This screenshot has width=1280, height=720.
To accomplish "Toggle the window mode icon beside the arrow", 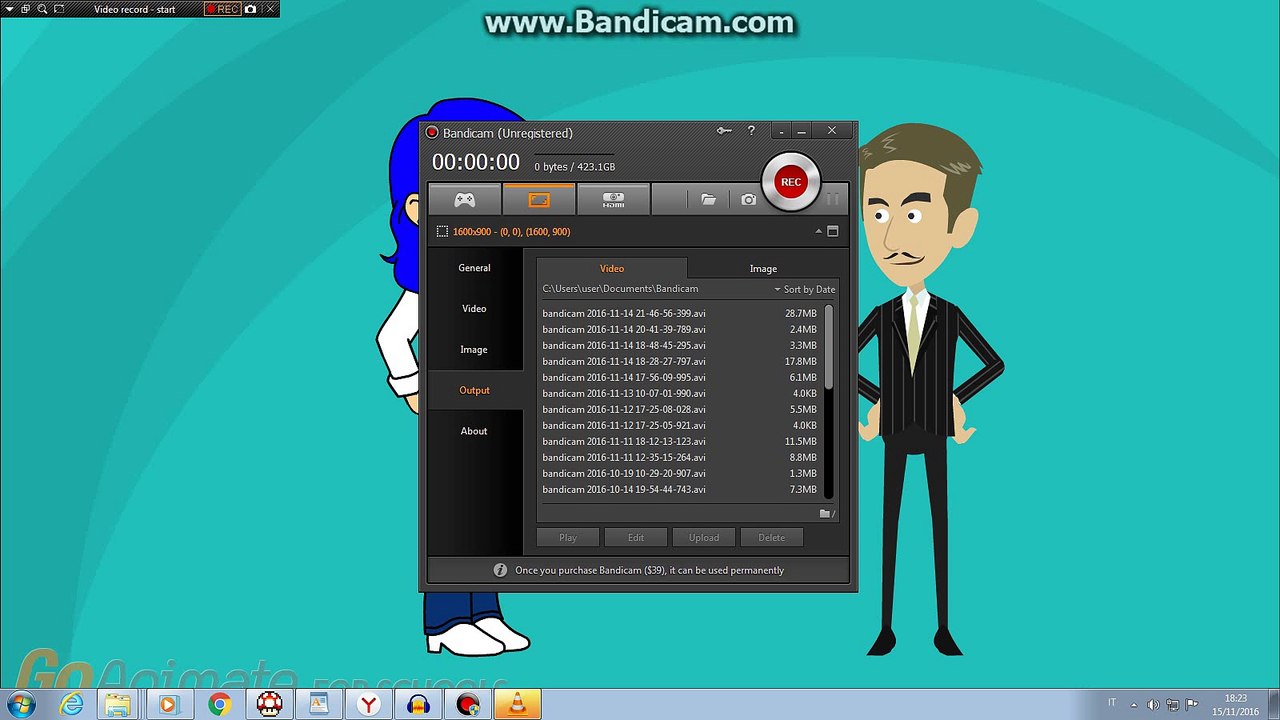I will (832, 231).
